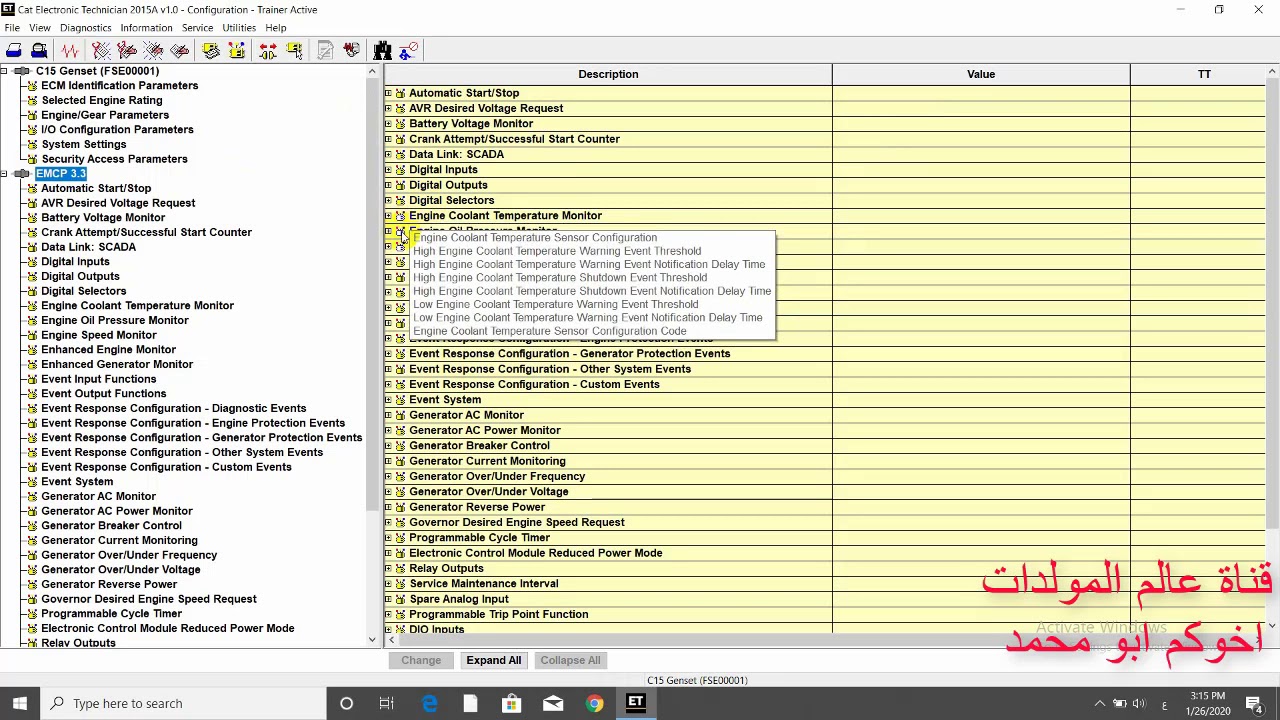Viewport: 1280px width, 720px height.
Task: Open the Information menu
Action: click(146, 28)
